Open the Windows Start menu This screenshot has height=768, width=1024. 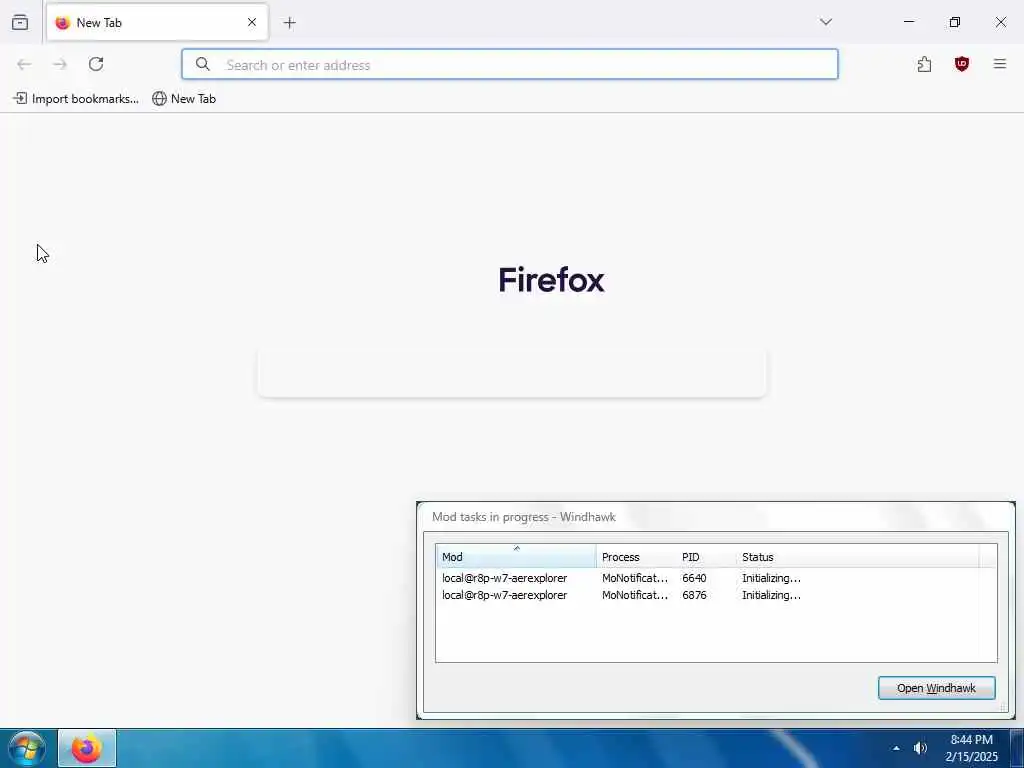(27, 748)
